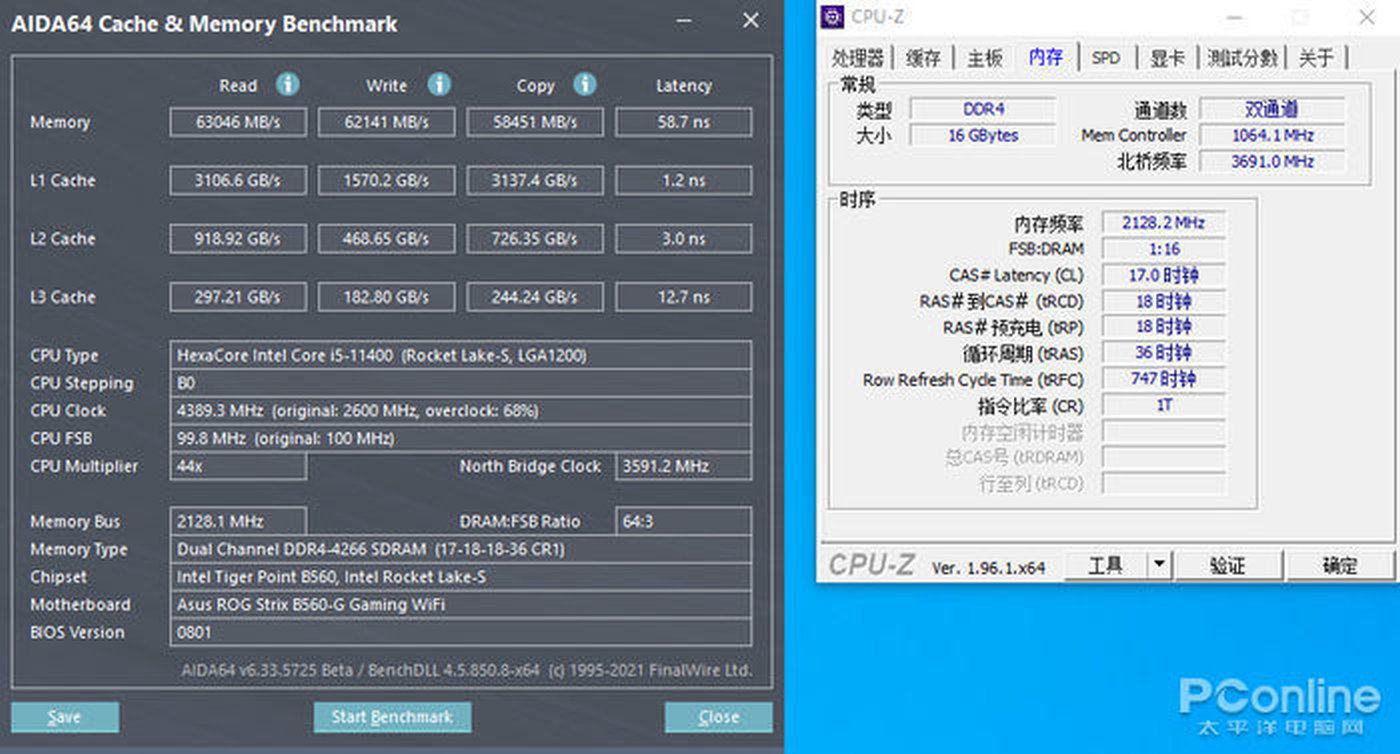This screenshot has width=1400, height=754.
Task: Click the Close button in AIDA64
Action: click(x=718, y=717)
